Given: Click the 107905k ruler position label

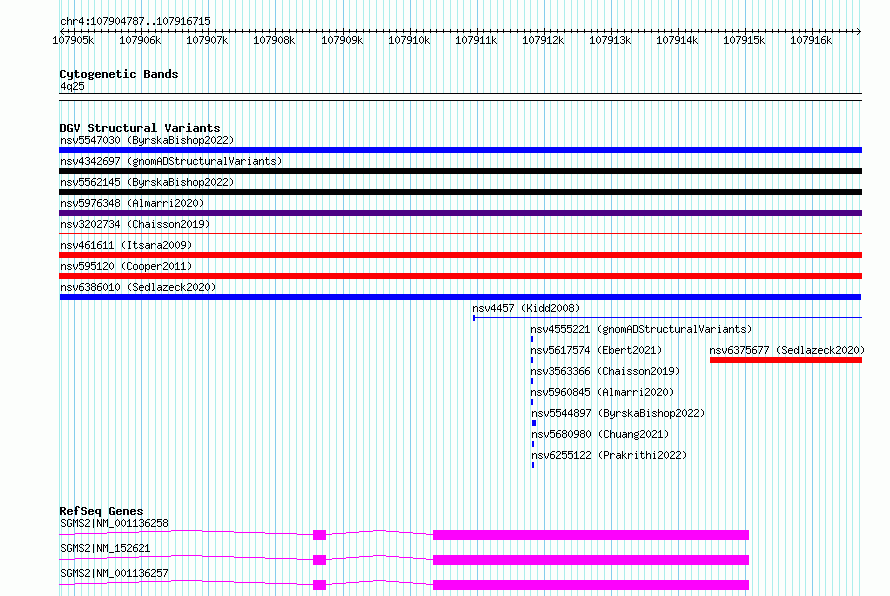Looking at the screenshot, I should click(73, 40).
